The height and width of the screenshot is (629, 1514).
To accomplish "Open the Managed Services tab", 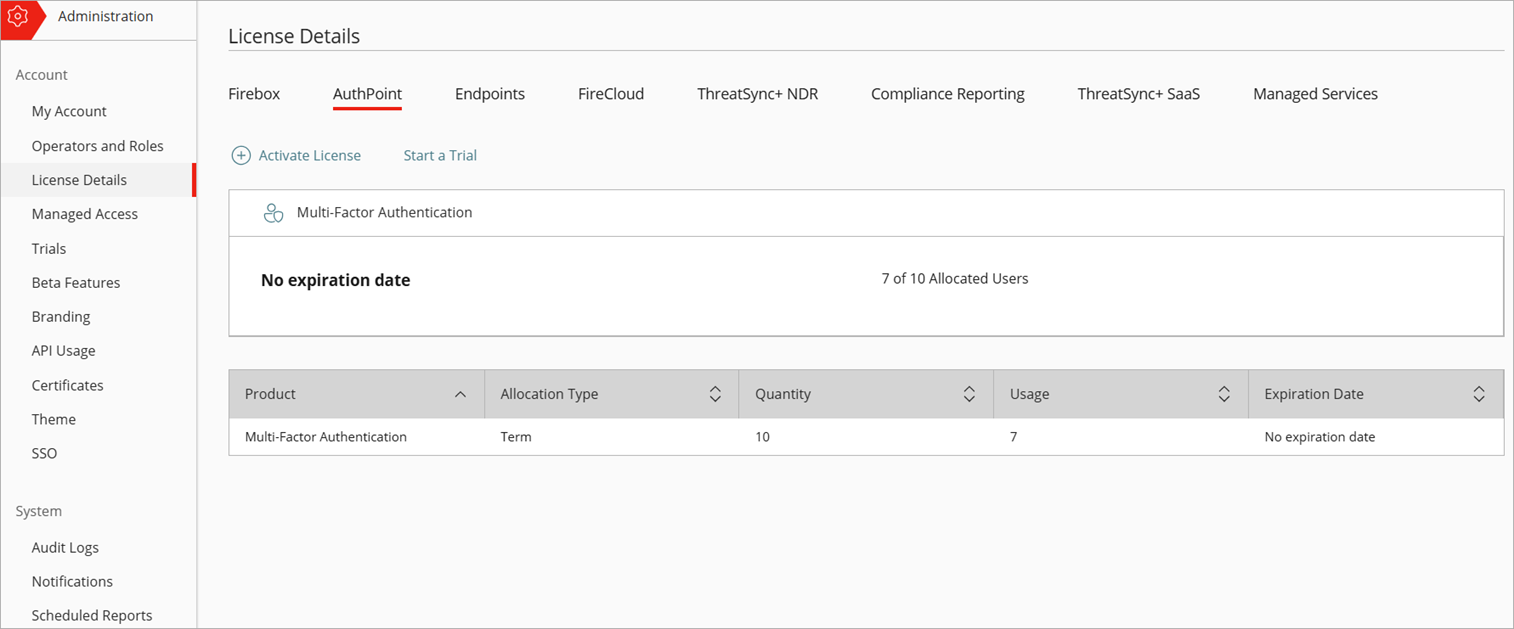I will pyautogui.click(x=1315, y=94).
